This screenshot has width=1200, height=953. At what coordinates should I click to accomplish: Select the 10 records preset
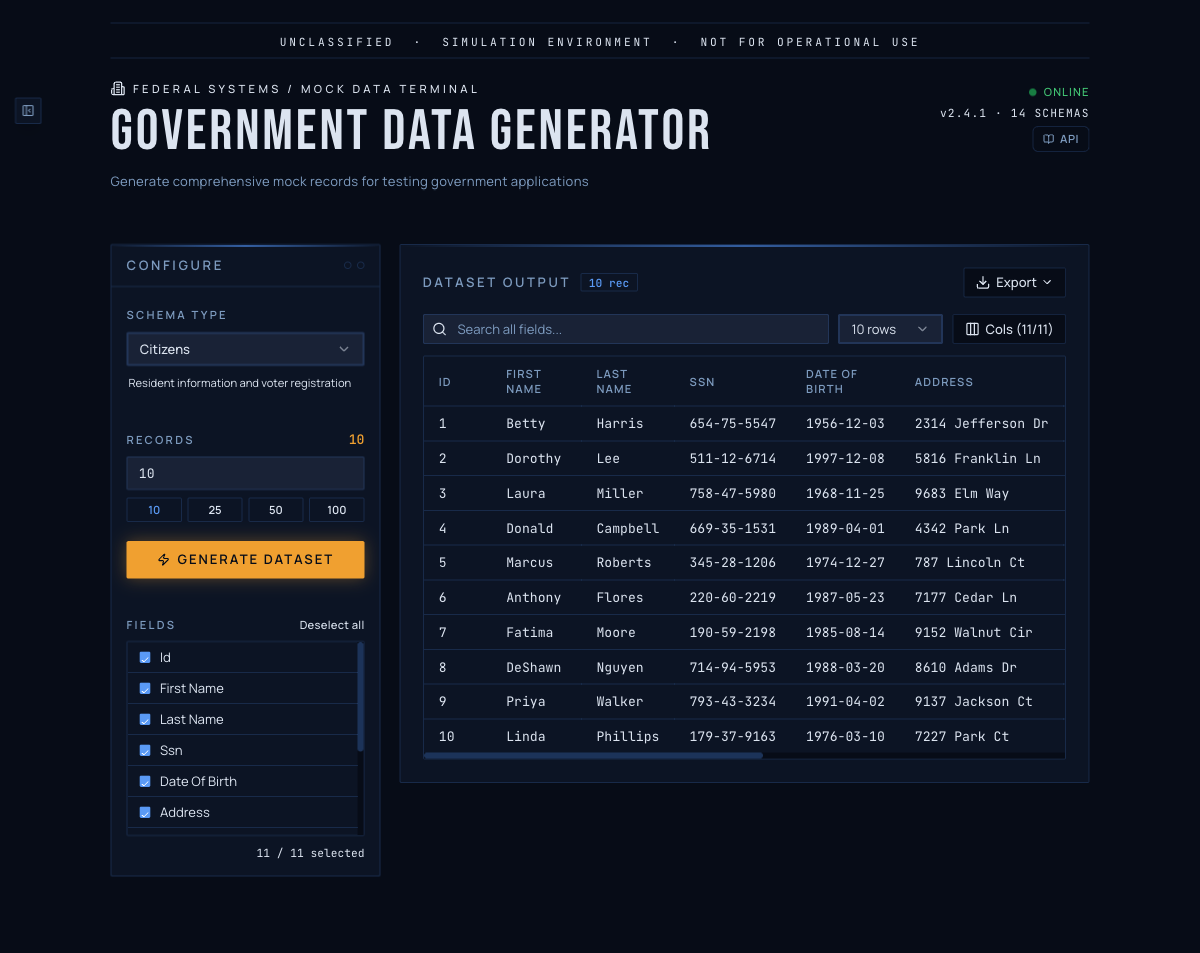154,510
